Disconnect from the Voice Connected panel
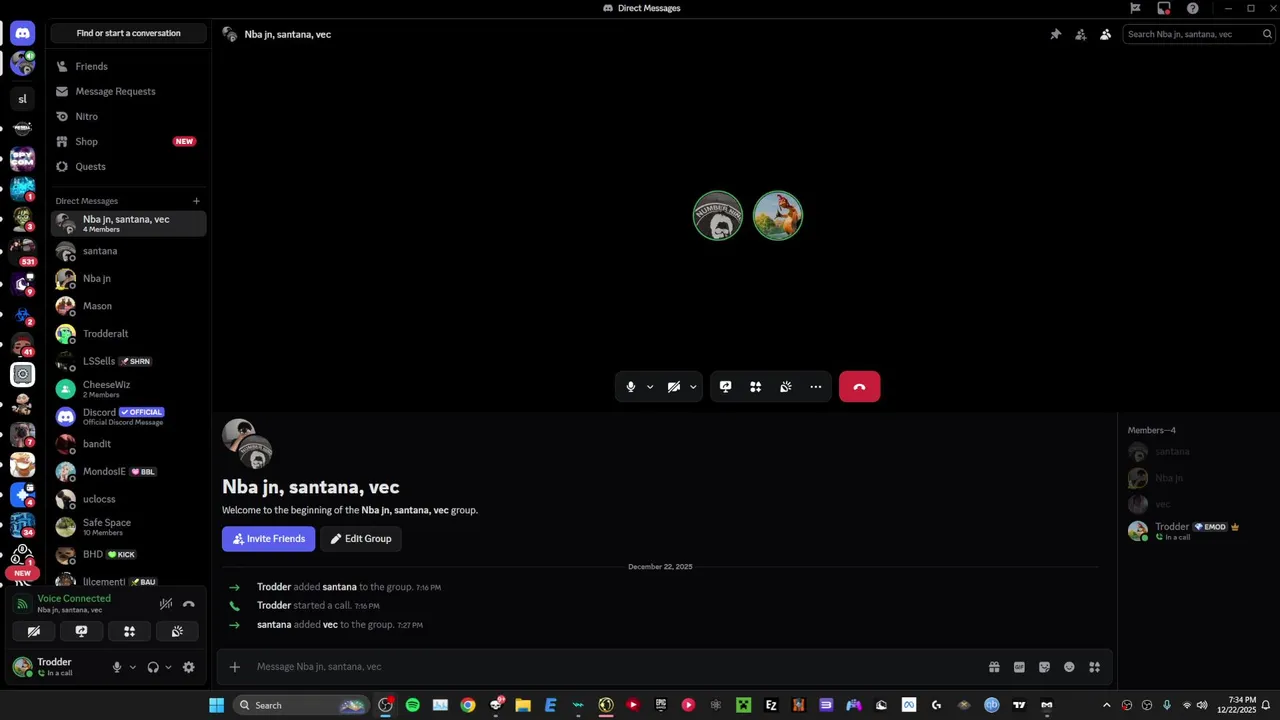Screen dimensions: 1280x720 pos(189,604)
